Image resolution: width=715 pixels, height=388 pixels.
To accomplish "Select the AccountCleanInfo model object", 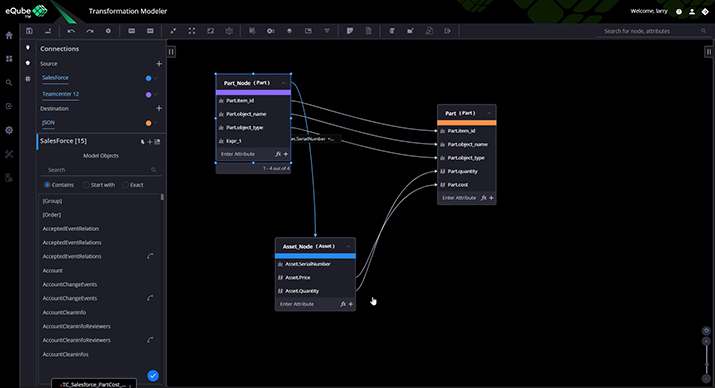I will point(64,312).
